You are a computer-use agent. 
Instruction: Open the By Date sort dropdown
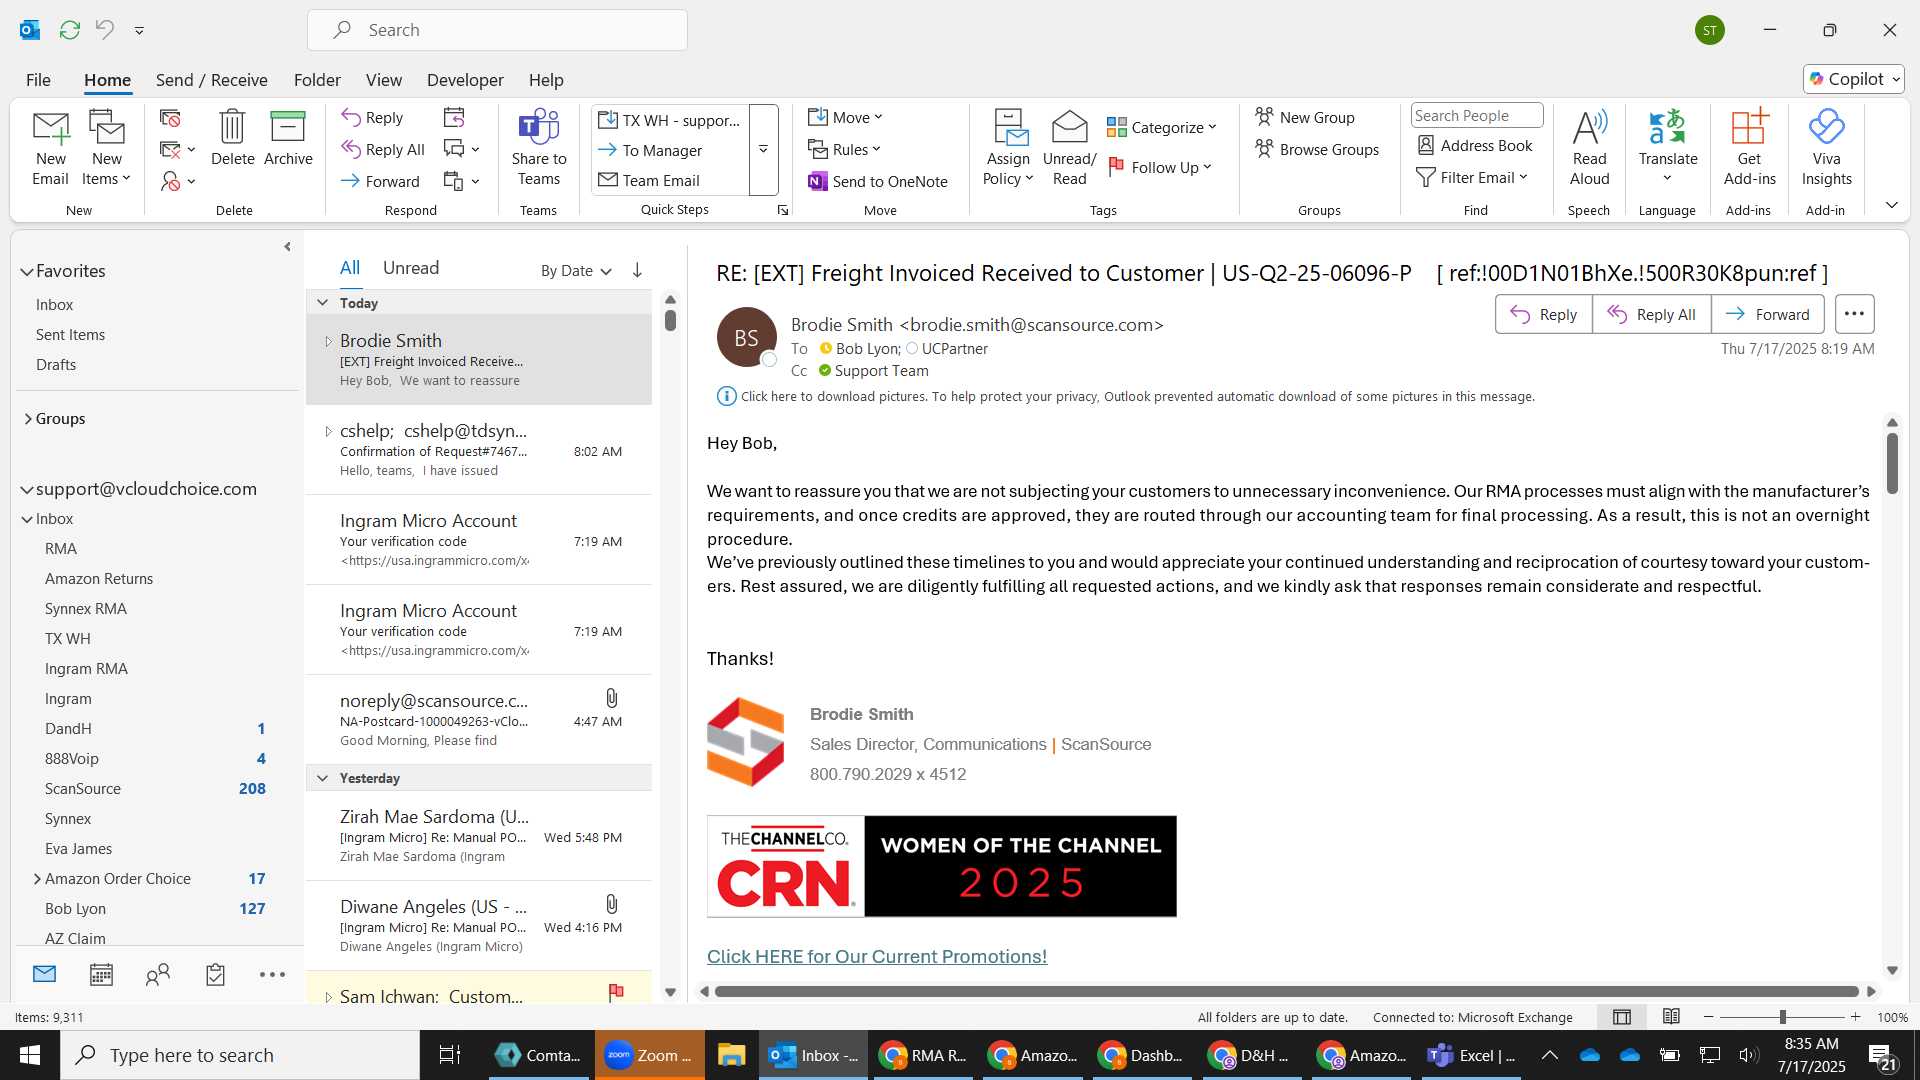(576, 270)
